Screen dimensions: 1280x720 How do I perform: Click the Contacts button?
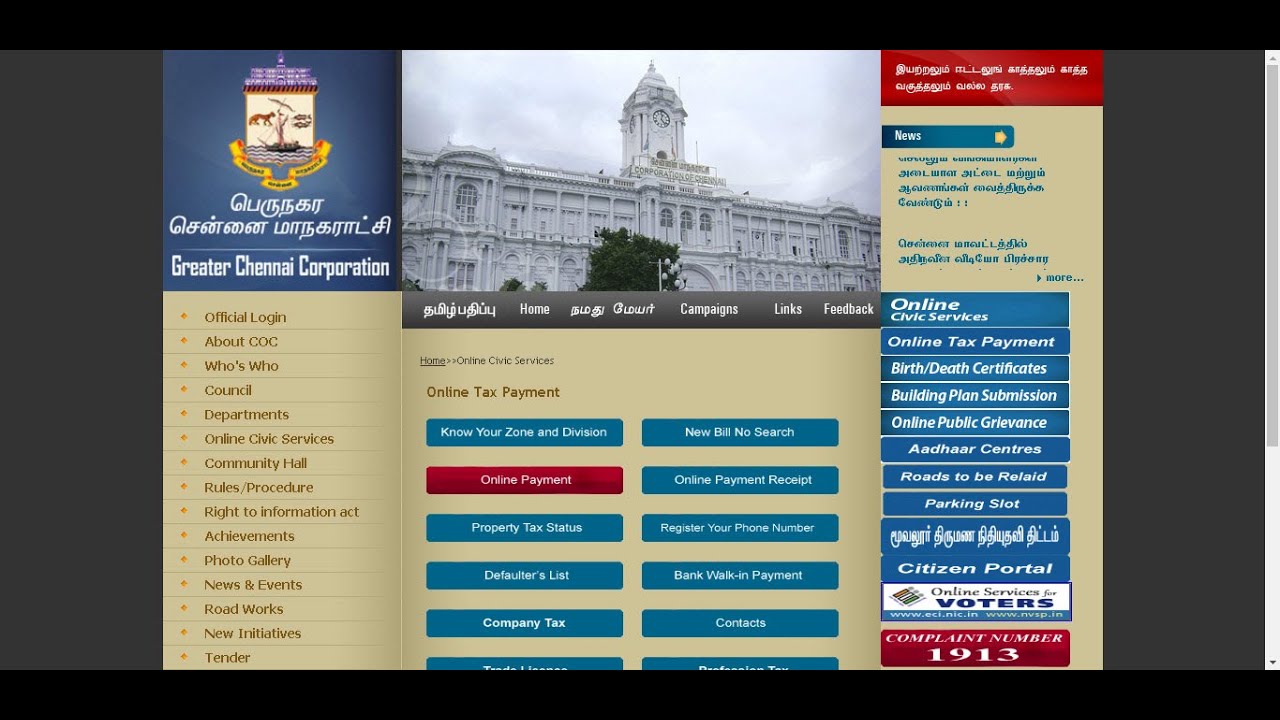[740, 623]
